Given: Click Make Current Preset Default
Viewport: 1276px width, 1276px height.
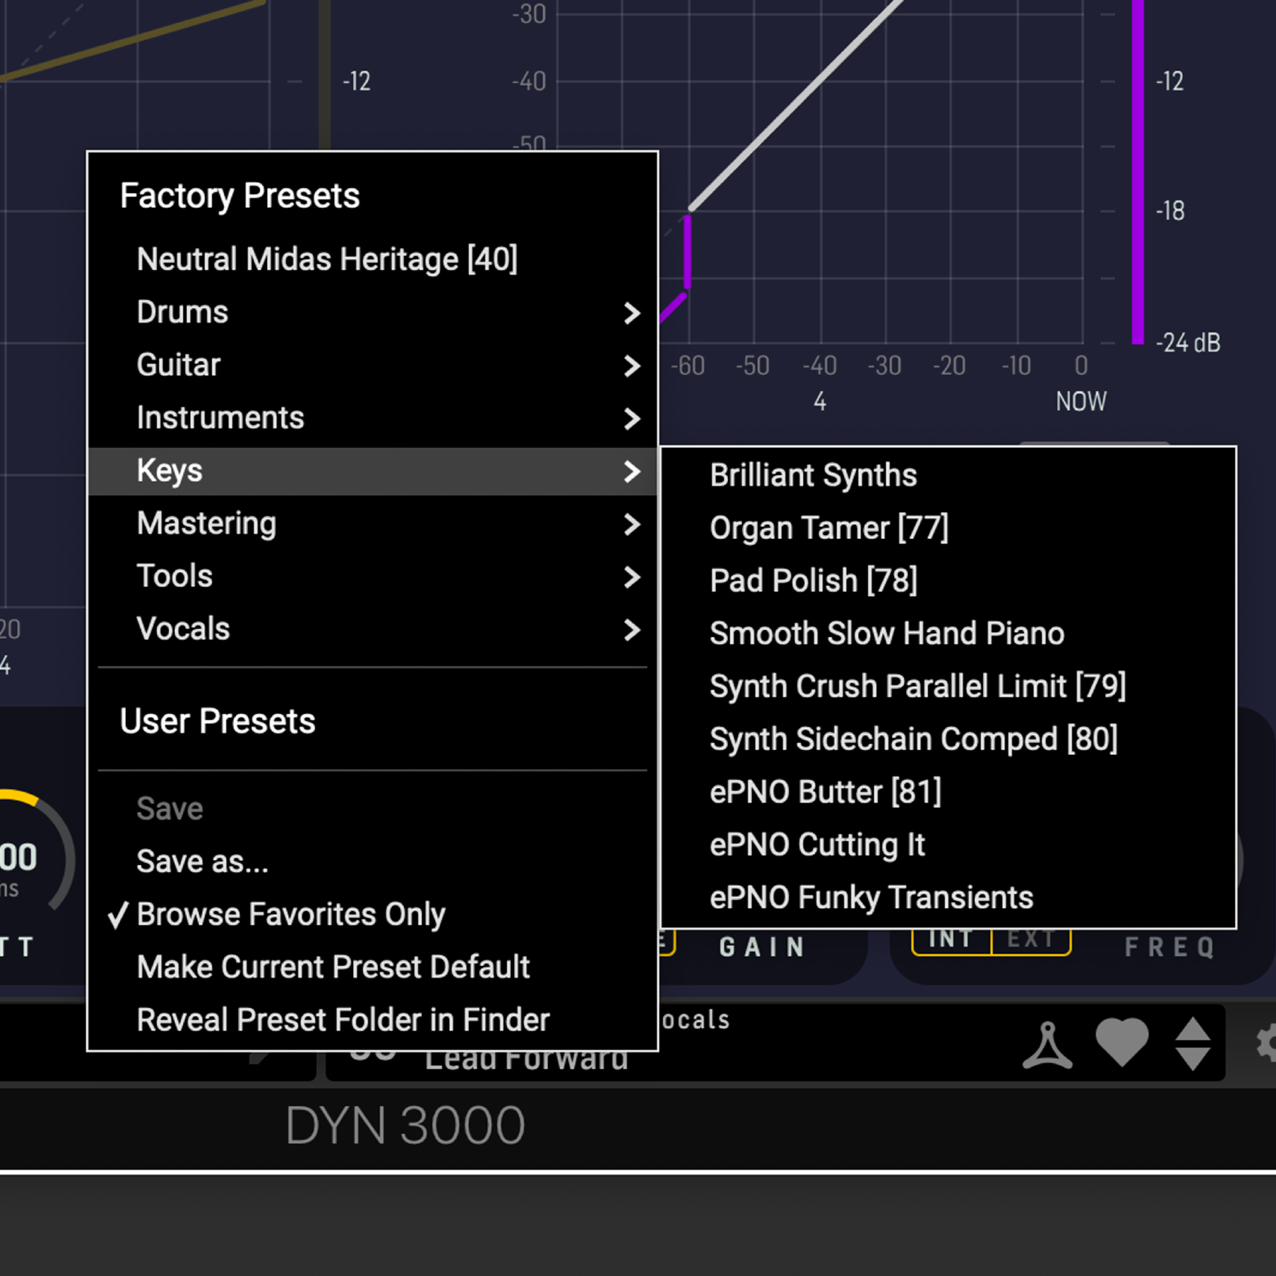Looking at the screenshot, I should [x=373, y=967].
